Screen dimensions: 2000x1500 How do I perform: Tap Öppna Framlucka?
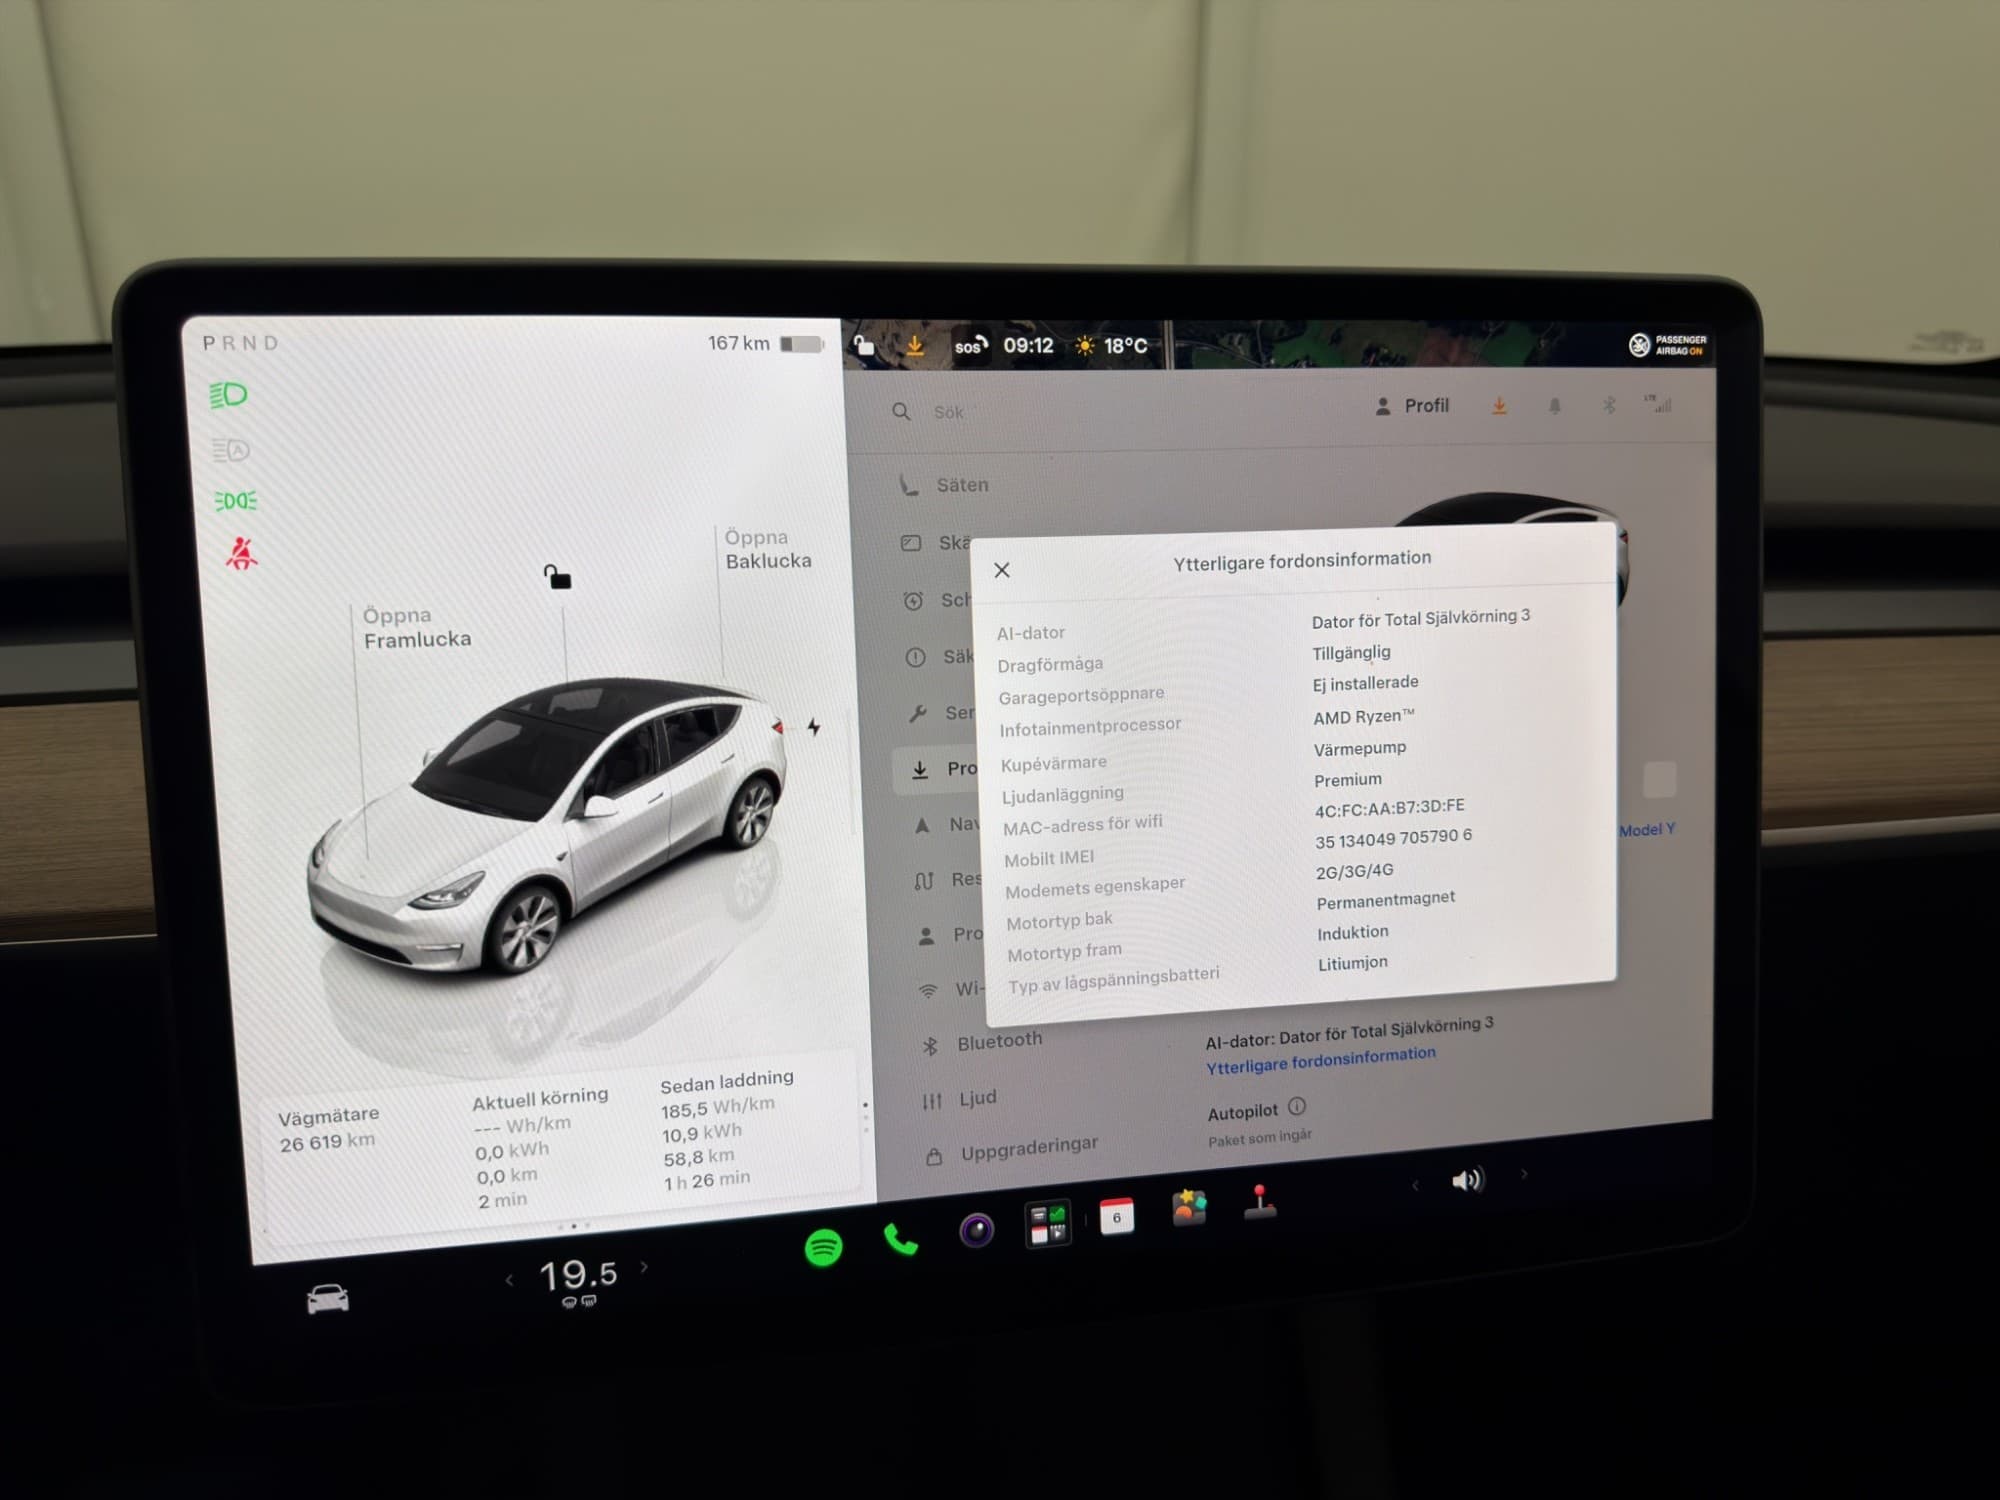point(417,628)
